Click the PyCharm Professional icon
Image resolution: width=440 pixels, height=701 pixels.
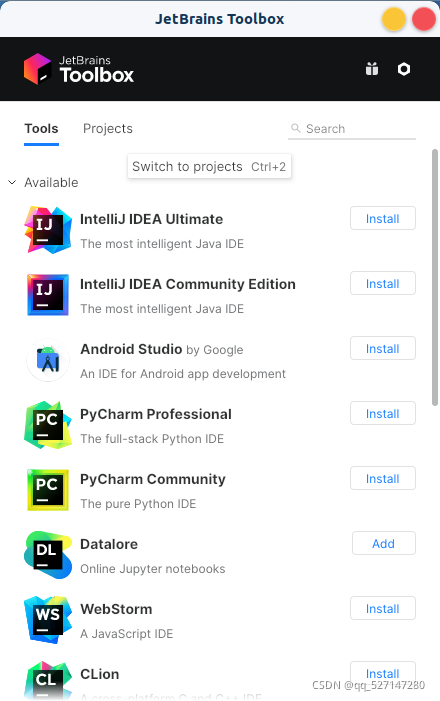pyautogui.click(x=48, y=425)
